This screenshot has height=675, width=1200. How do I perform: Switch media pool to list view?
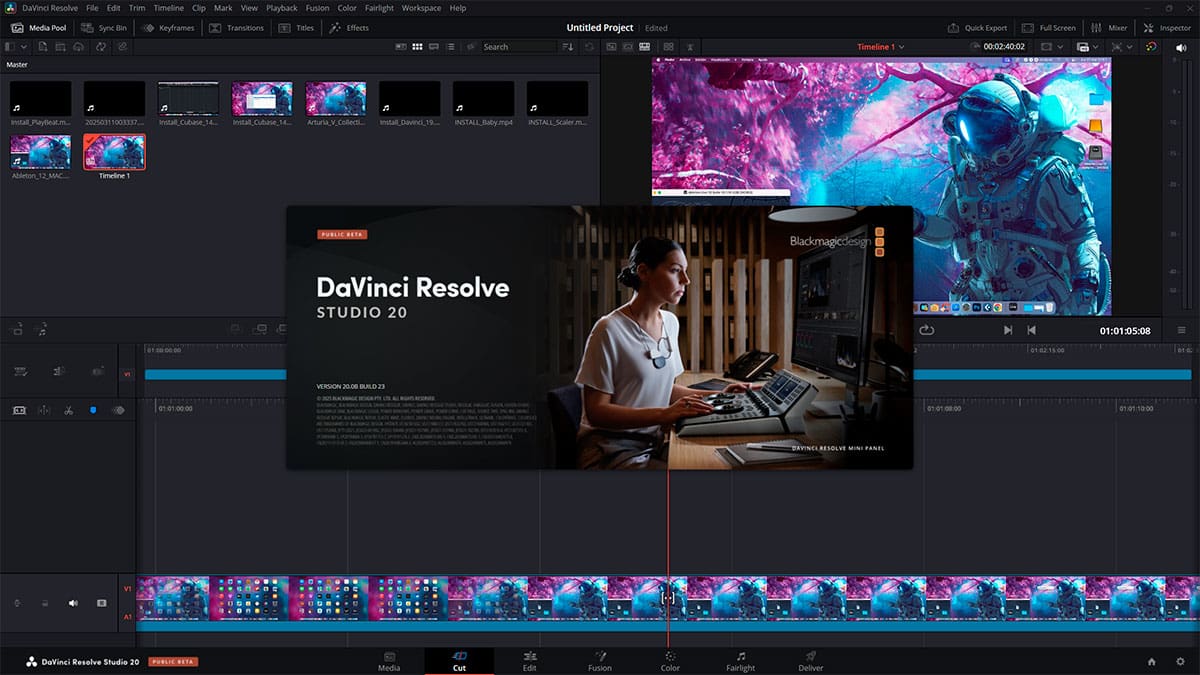pos(451,47)
